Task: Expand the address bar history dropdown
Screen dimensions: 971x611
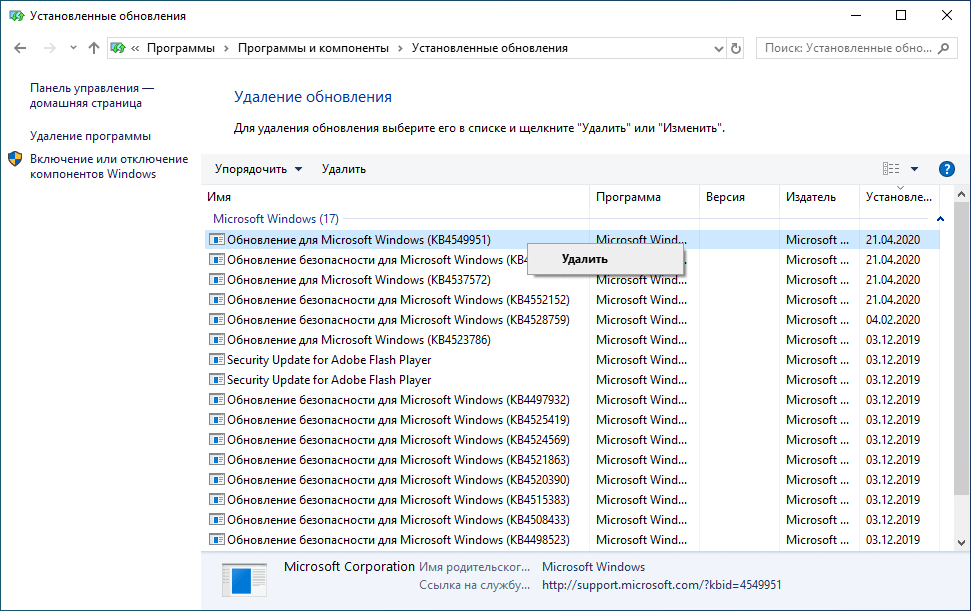Action: click(718, 48)
